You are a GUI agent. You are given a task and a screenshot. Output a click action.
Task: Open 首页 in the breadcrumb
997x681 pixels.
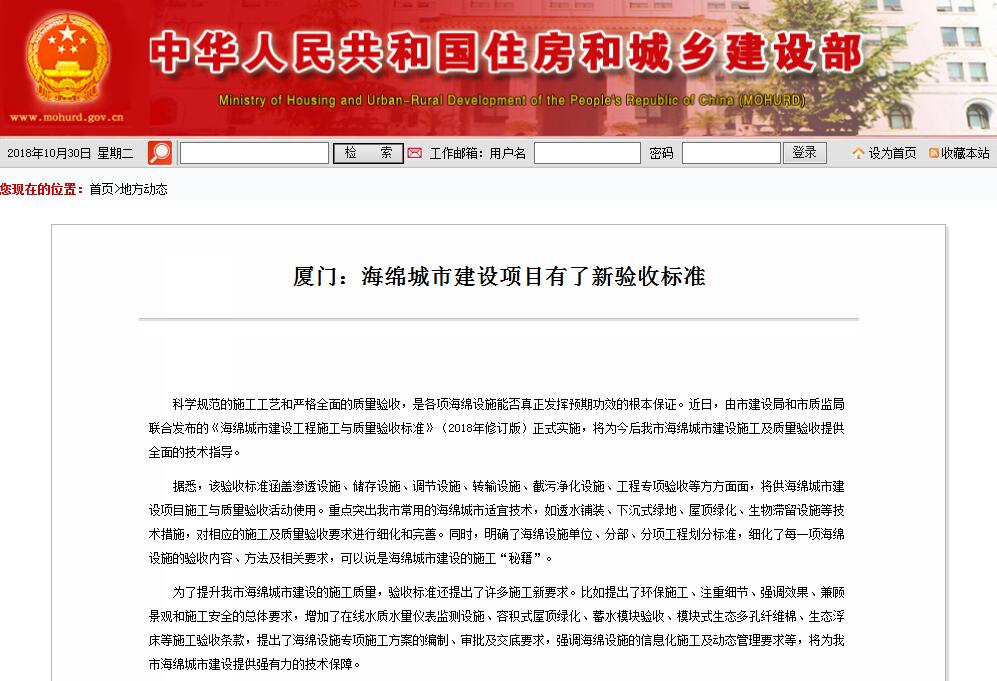pyautogui.click(x=101, y=189)
